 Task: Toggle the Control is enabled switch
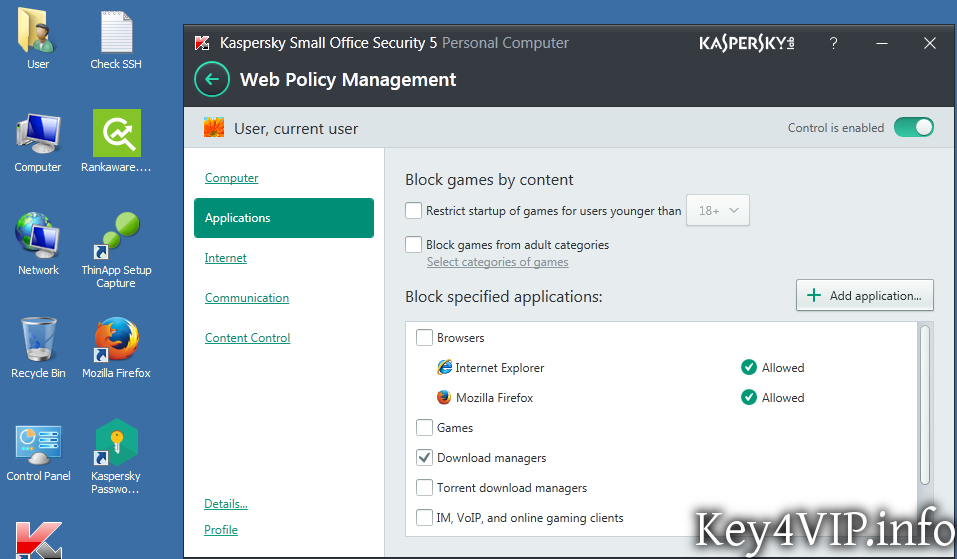click(x=914, y=128)
